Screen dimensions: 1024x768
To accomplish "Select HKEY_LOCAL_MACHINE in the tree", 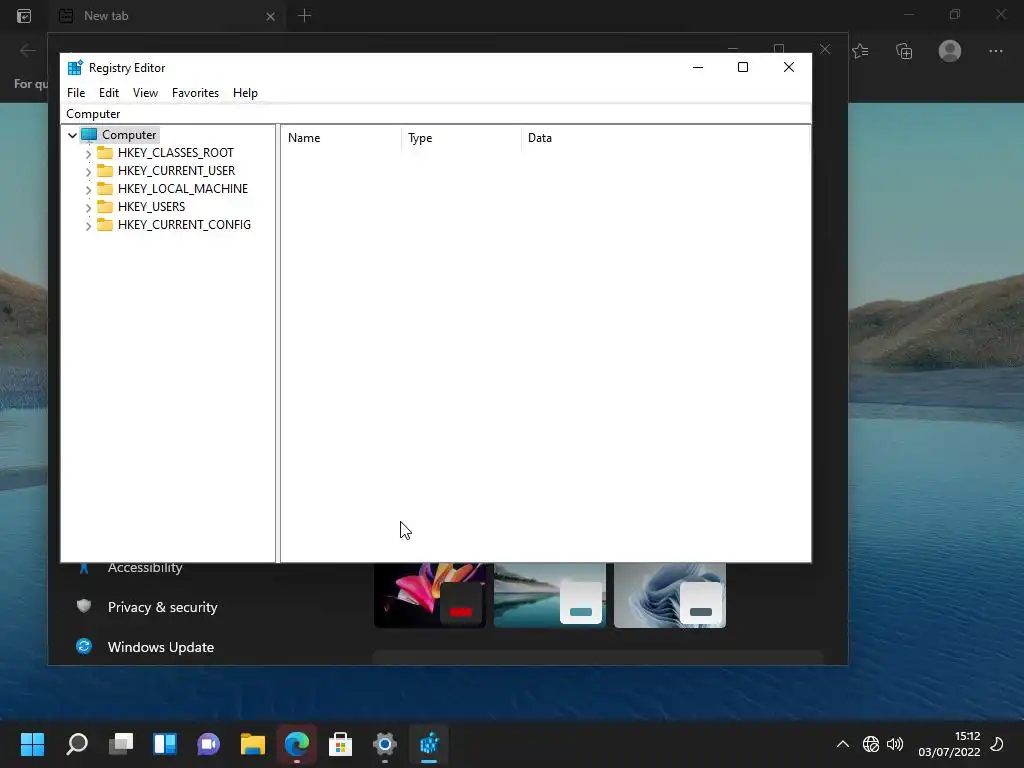I will click(x=183, y=189).
